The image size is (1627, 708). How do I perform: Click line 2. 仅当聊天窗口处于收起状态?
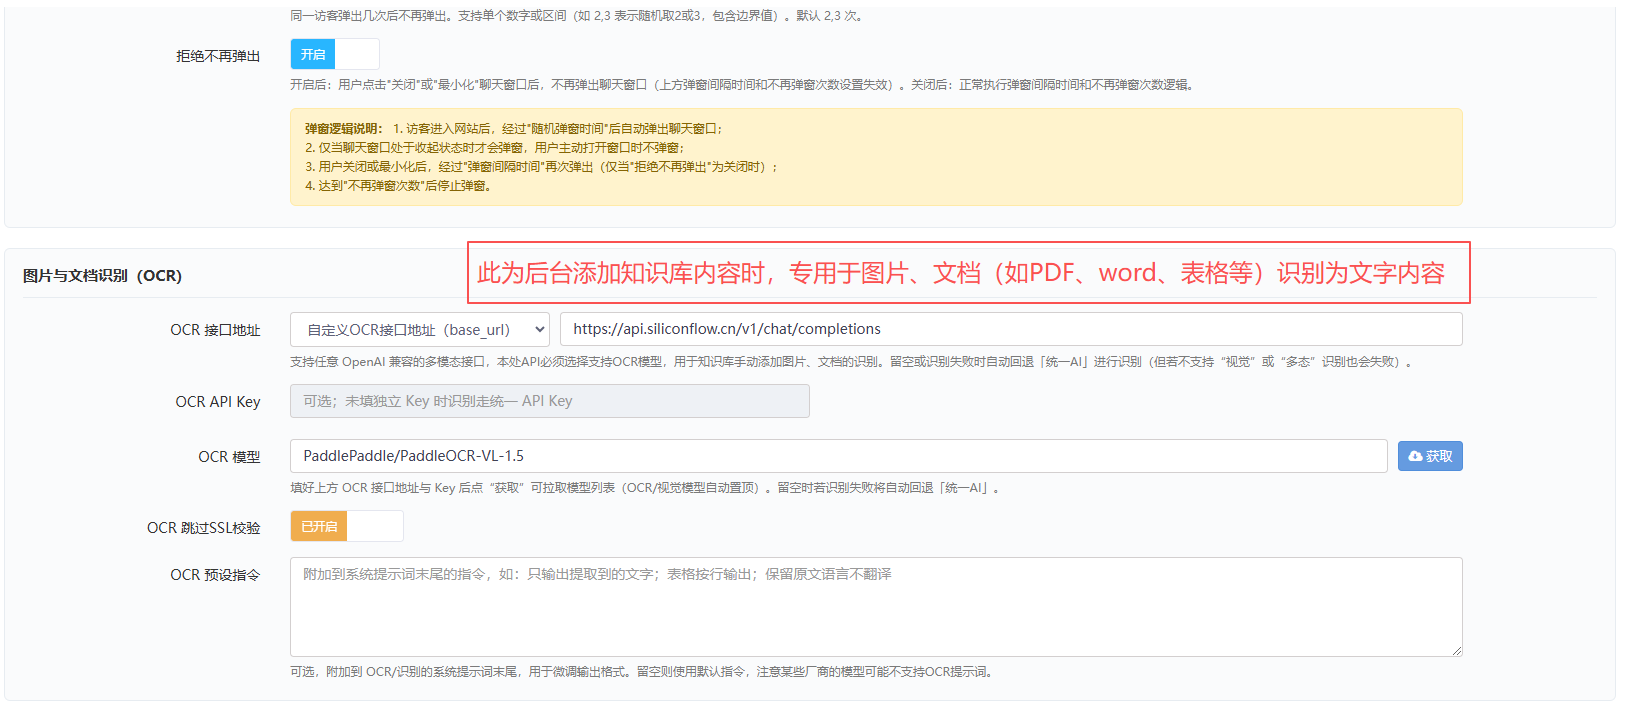coord(495,148)
